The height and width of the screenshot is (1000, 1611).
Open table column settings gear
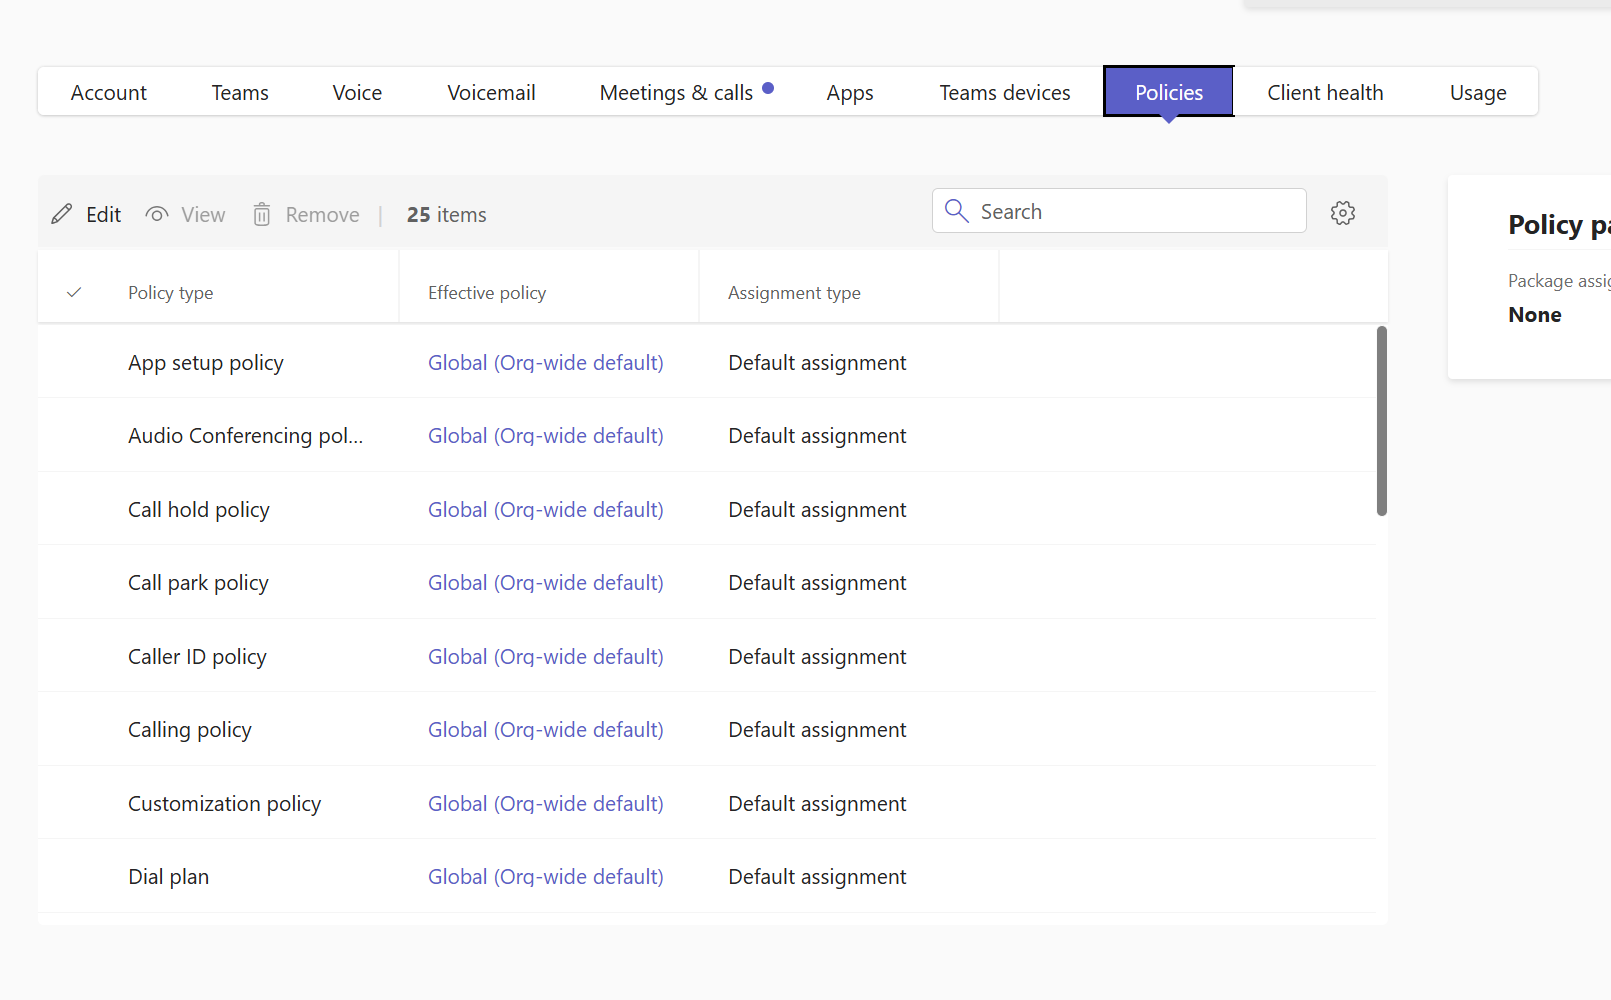tap(1342, 213)
